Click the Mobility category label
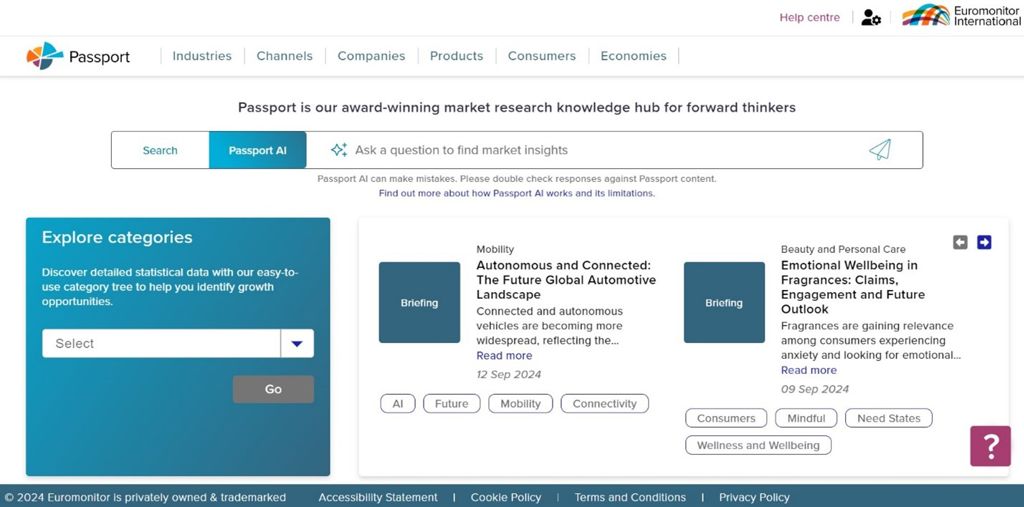This screenshot has height=507, width=1024. click(495, 249)
